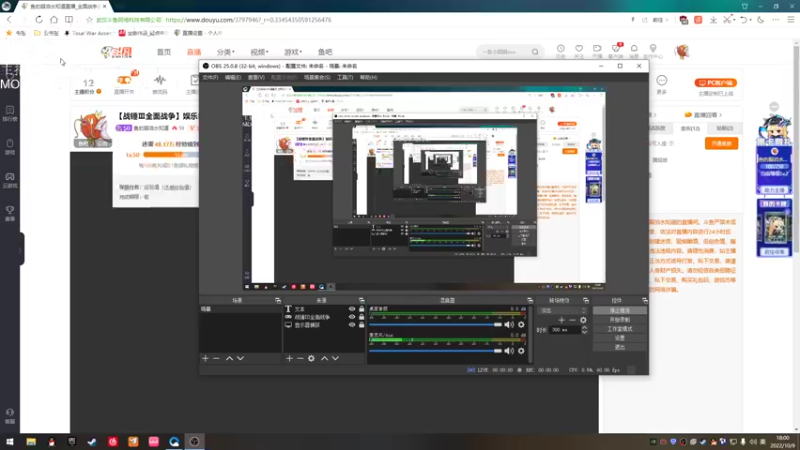Toggle lock on 显示器捕获 source
The width and height of the screenshot is (800, 450).
click(x=361, y=325)
